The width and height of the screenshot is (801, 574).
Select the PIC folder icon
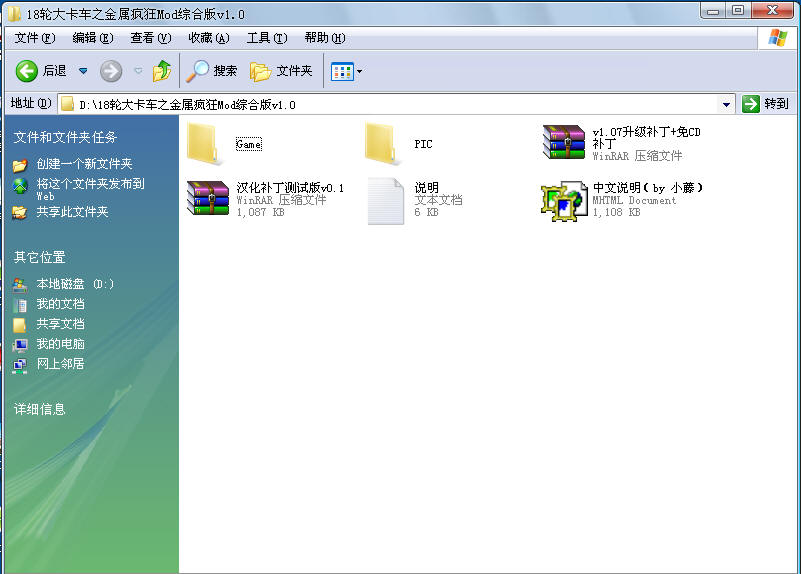(x=383, y=145)
